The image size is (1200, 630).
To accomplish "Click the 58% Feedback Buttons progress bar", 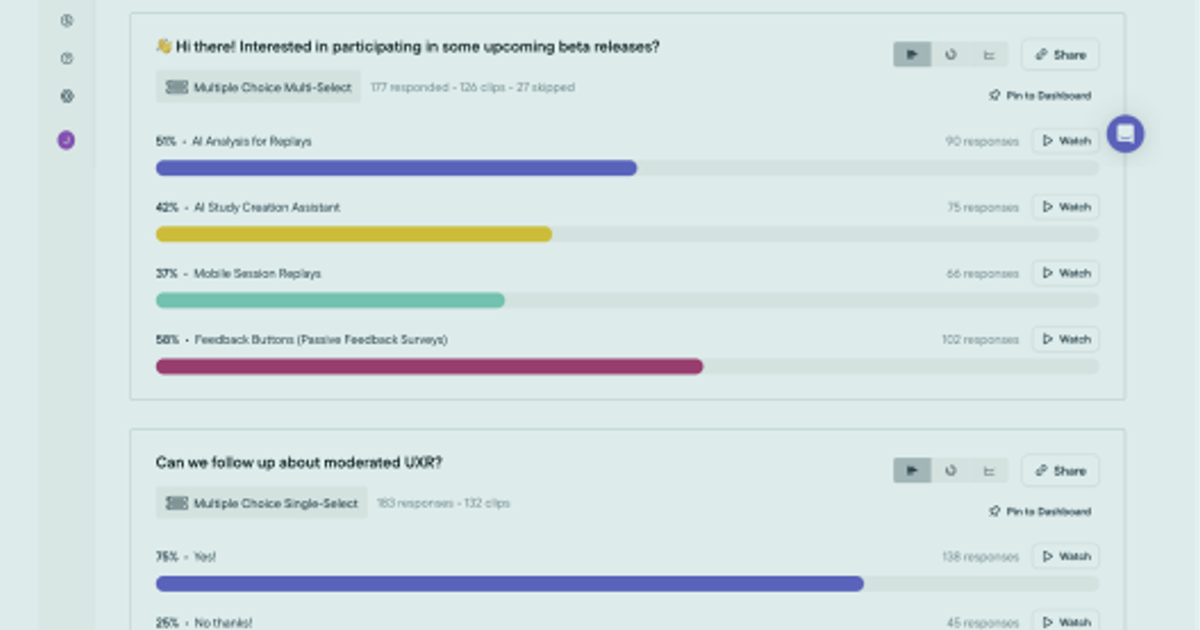I will 430,366.
